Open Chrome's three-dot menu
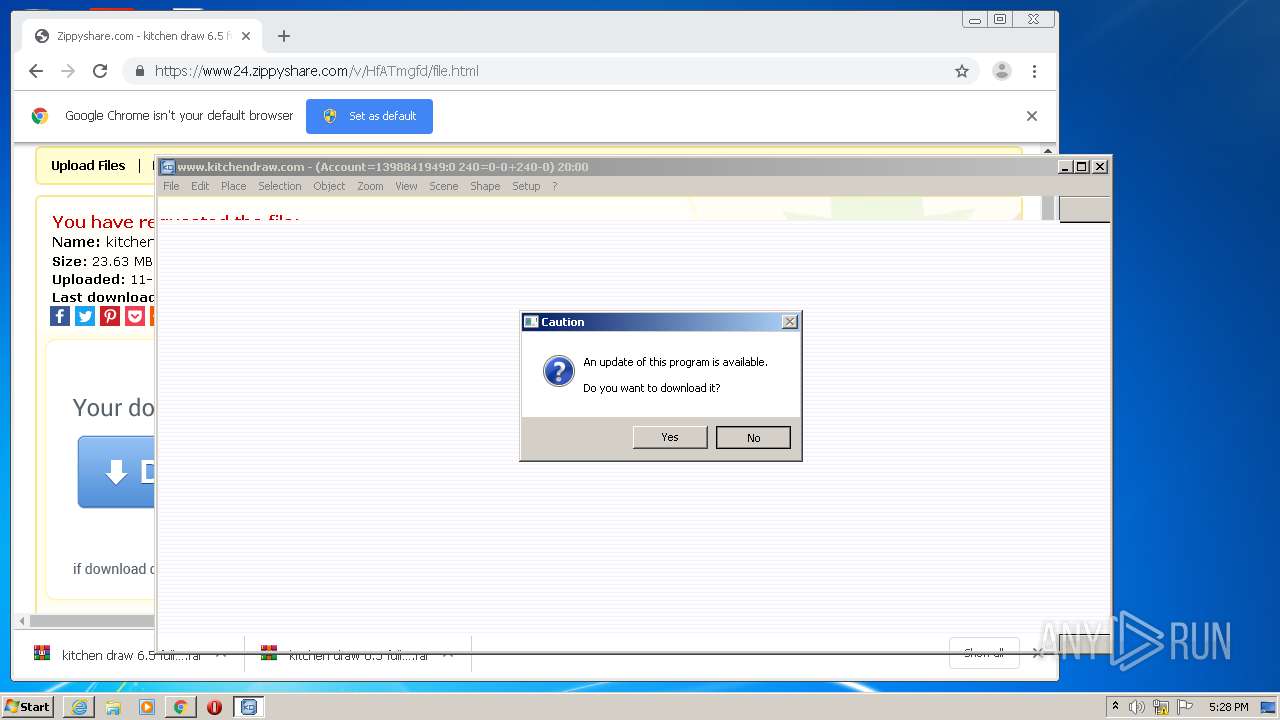 pos(1034,71)
